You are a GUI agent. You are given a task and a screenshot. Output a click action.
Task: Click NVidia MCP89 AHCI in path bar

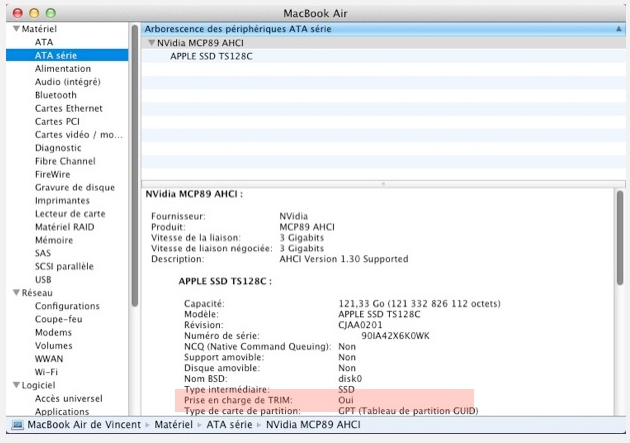(x=313, y=425)
